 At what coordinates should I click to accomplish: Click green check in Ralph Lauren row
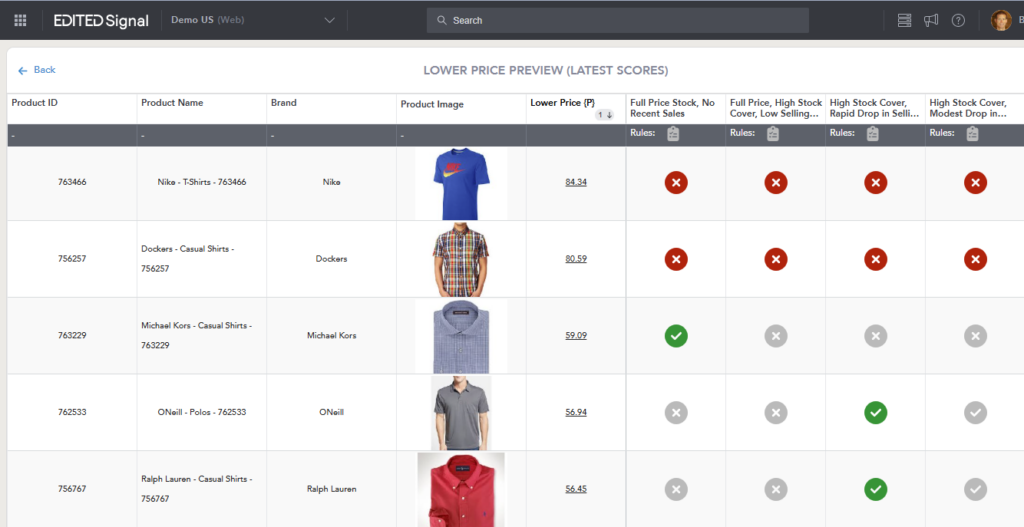coord(876,489)
